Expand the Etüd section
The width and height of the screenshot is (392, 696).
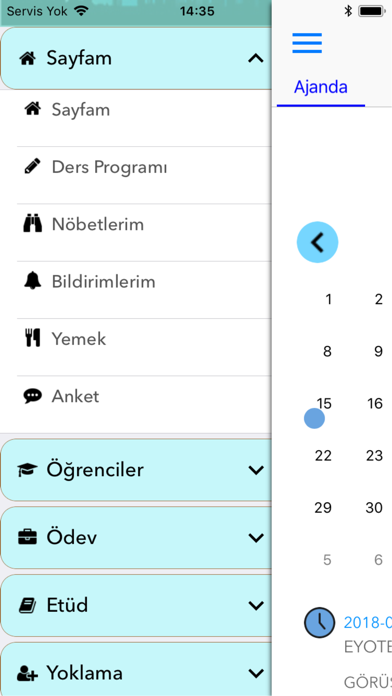tap(136, 605)
